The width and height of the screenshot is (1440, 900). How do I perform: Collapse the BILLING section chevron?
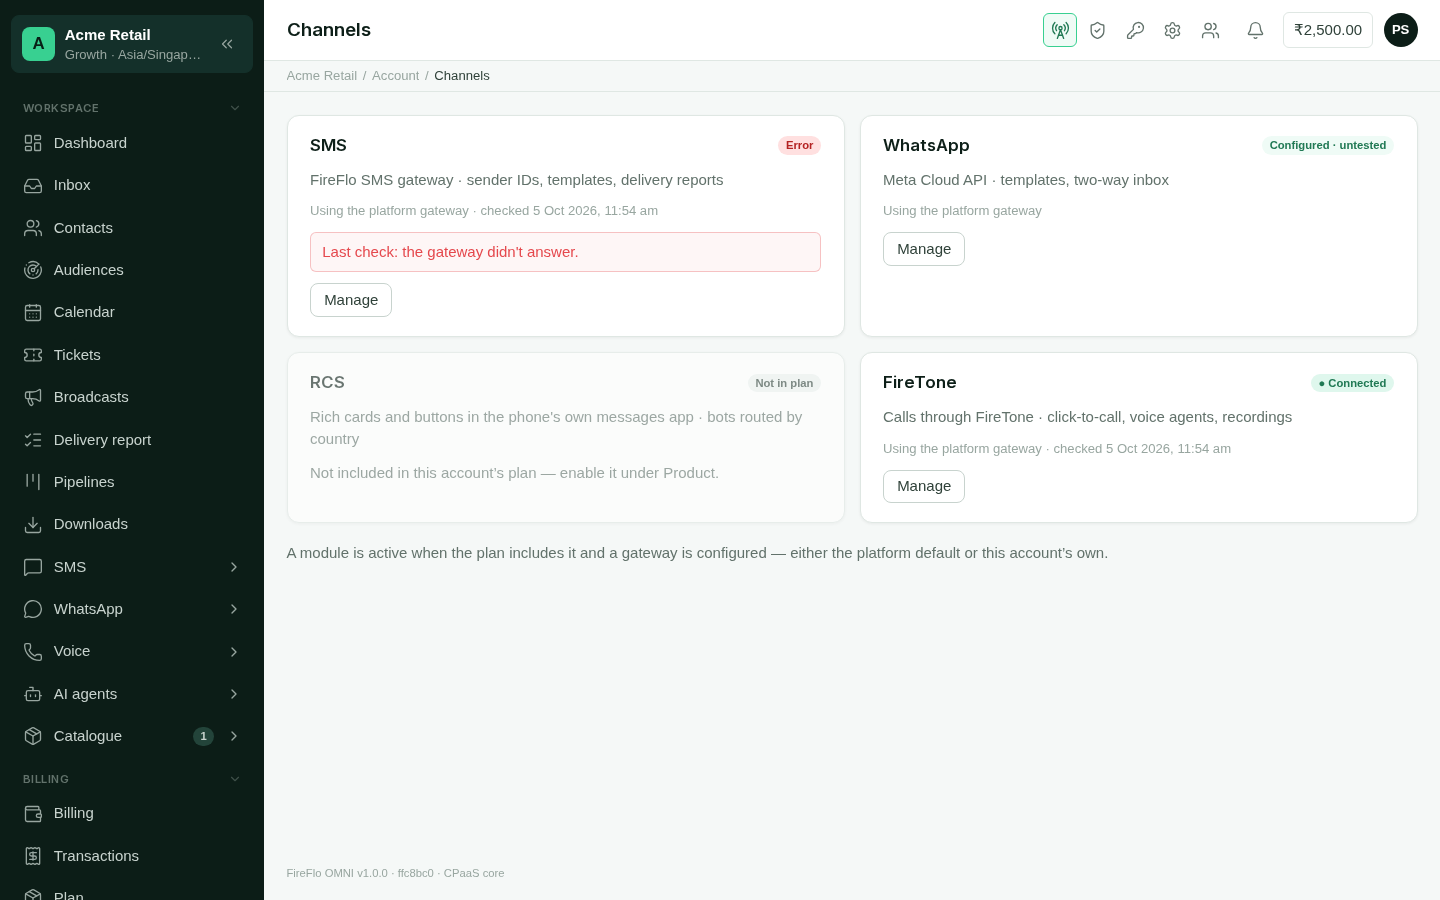click(x=235, y=779)
